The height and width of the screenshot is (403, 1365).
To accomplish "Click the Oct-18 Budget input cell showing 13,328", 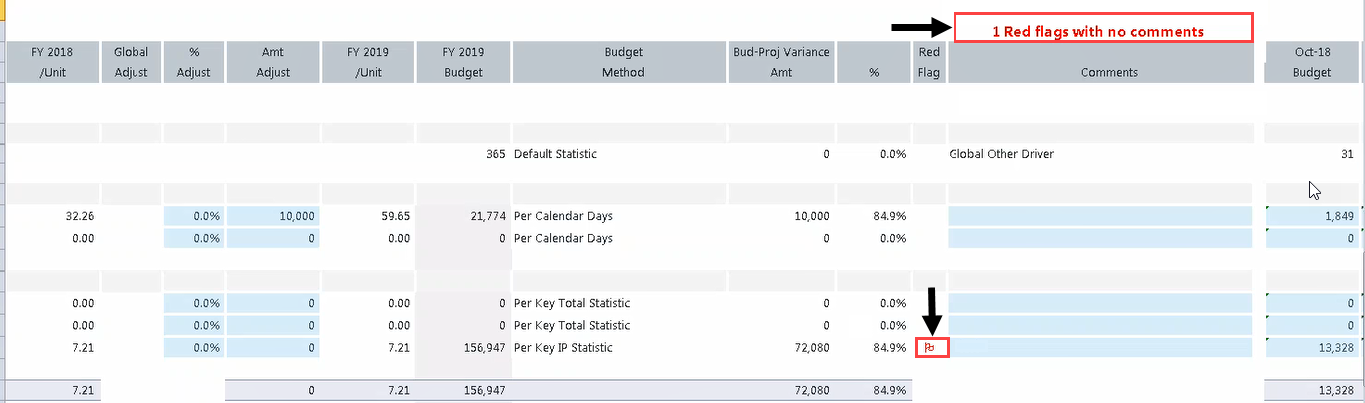I will click(x=1311, y=348).
